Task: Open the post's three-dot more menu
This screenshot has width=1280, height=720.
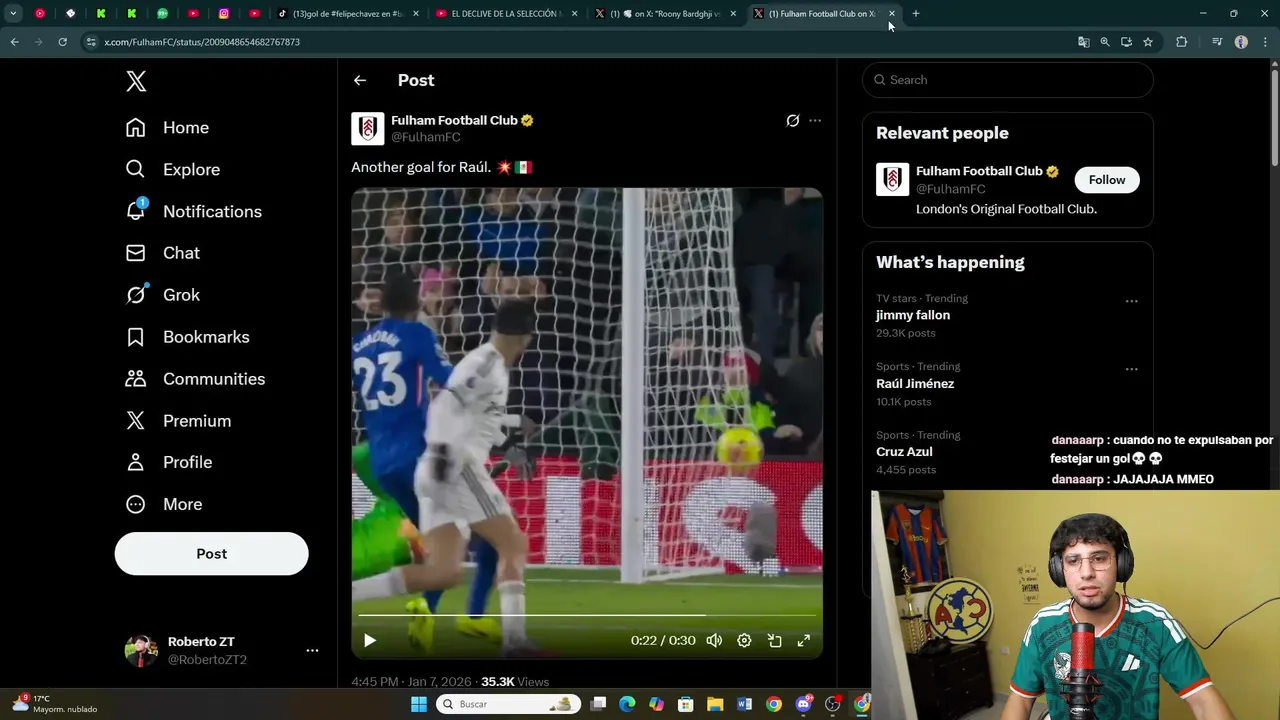Action: 815,120
